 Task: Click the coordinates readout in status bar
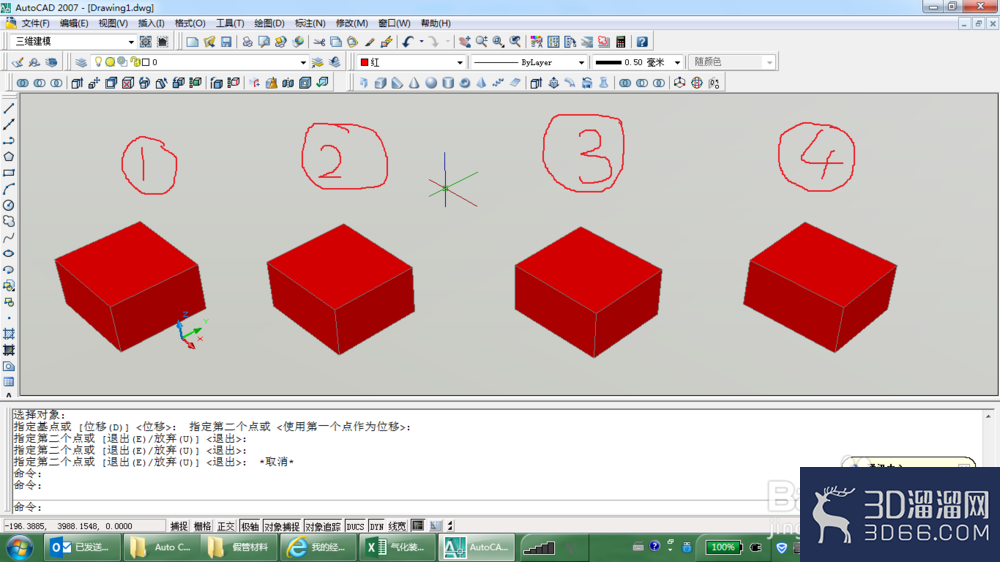(84, 526)
